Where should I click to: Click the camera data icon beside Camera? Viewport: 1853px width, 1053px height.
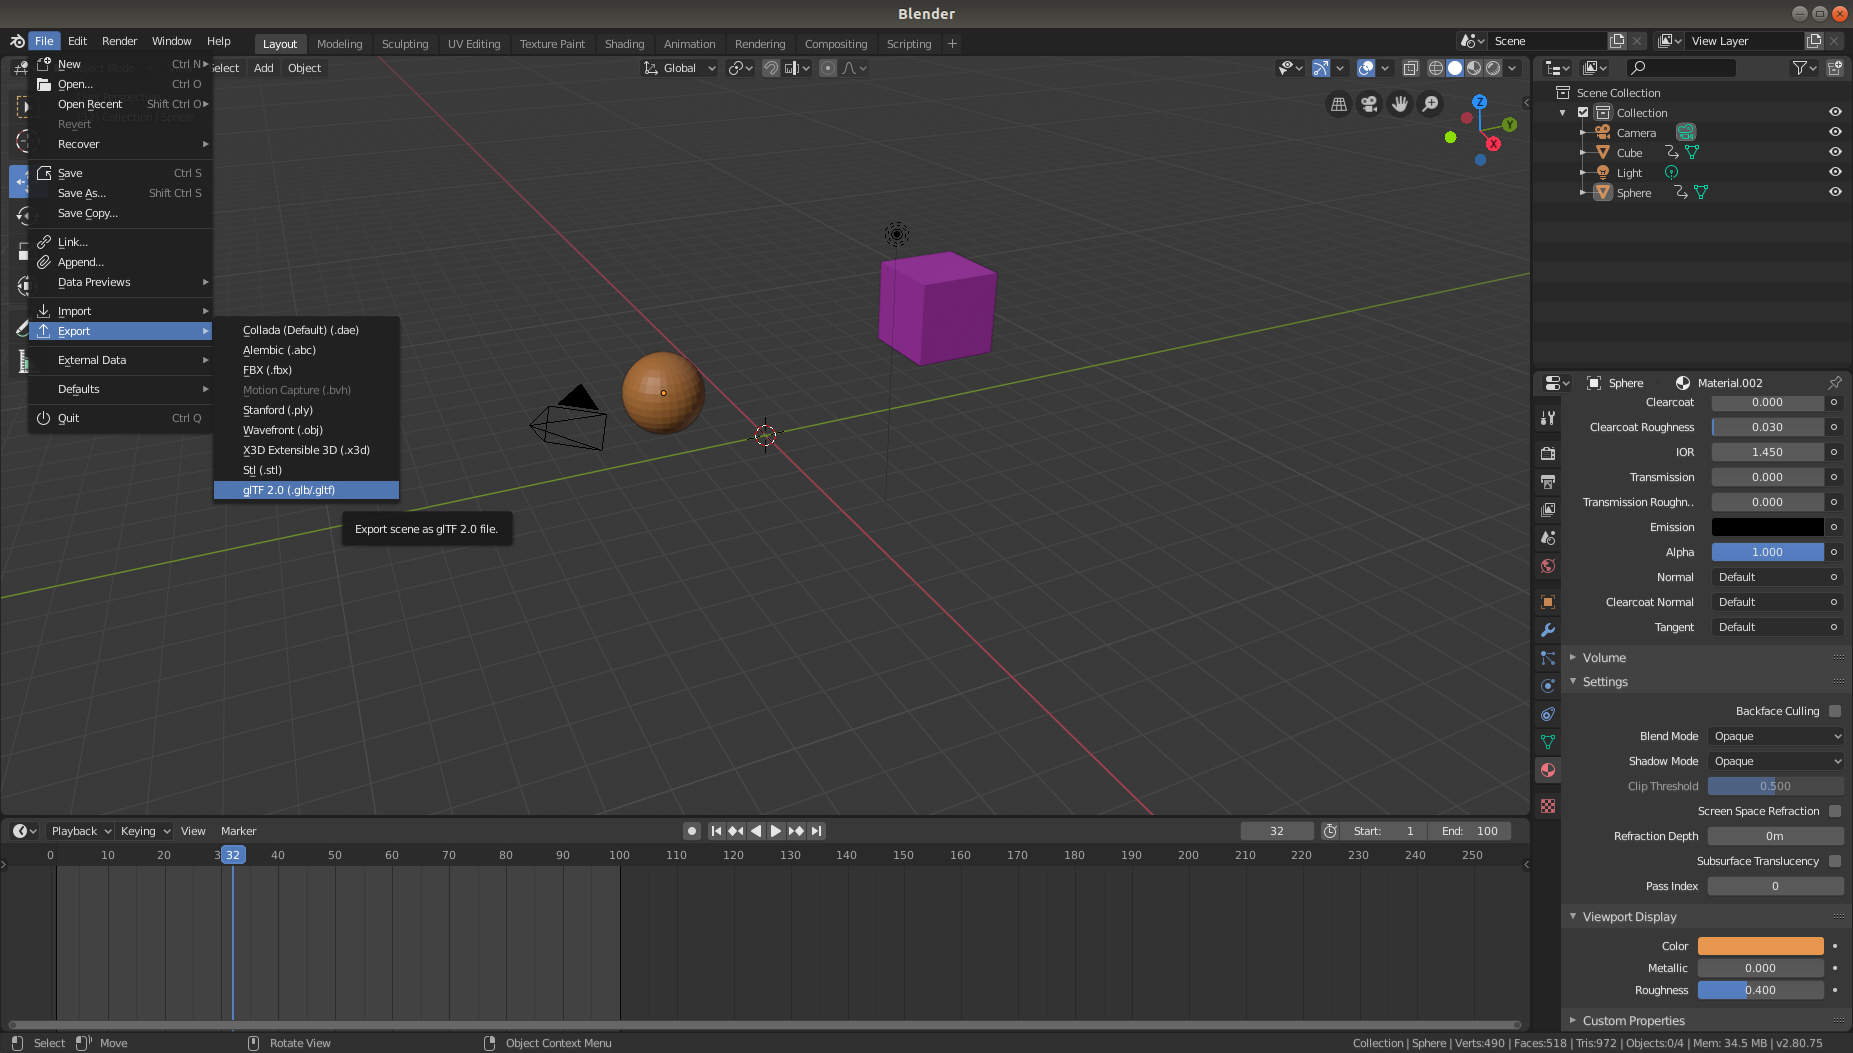point(1686,133)
